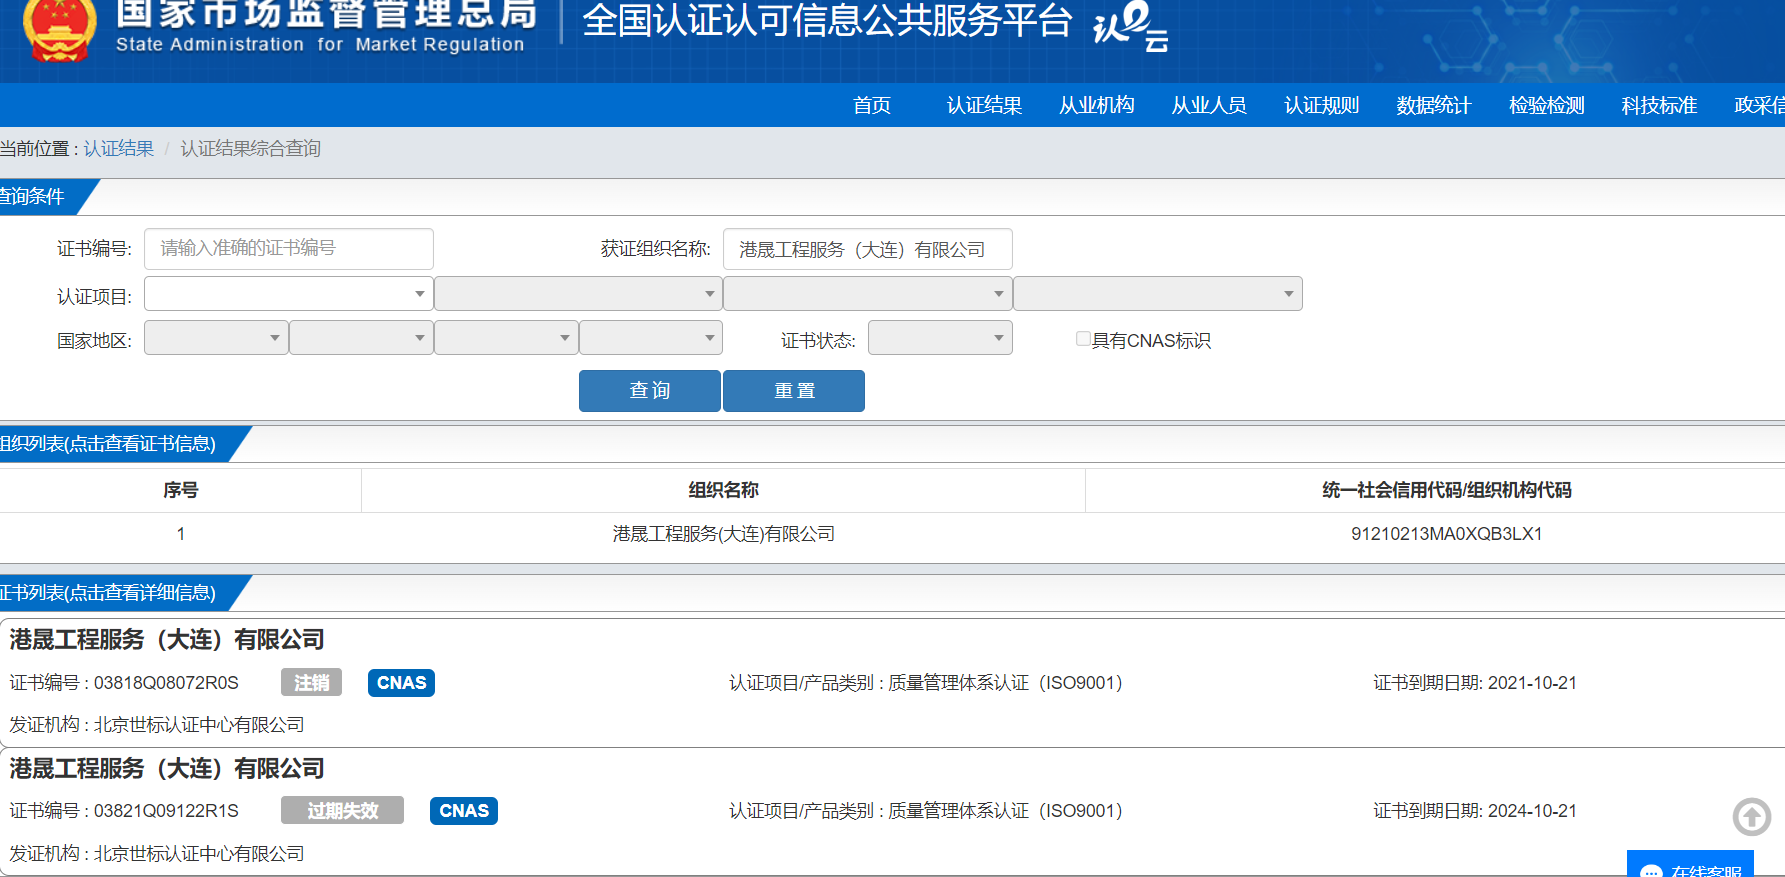Click the back-to-top arrow icon
This screenshot has height=877, width=1785.
coord(1751,817)
